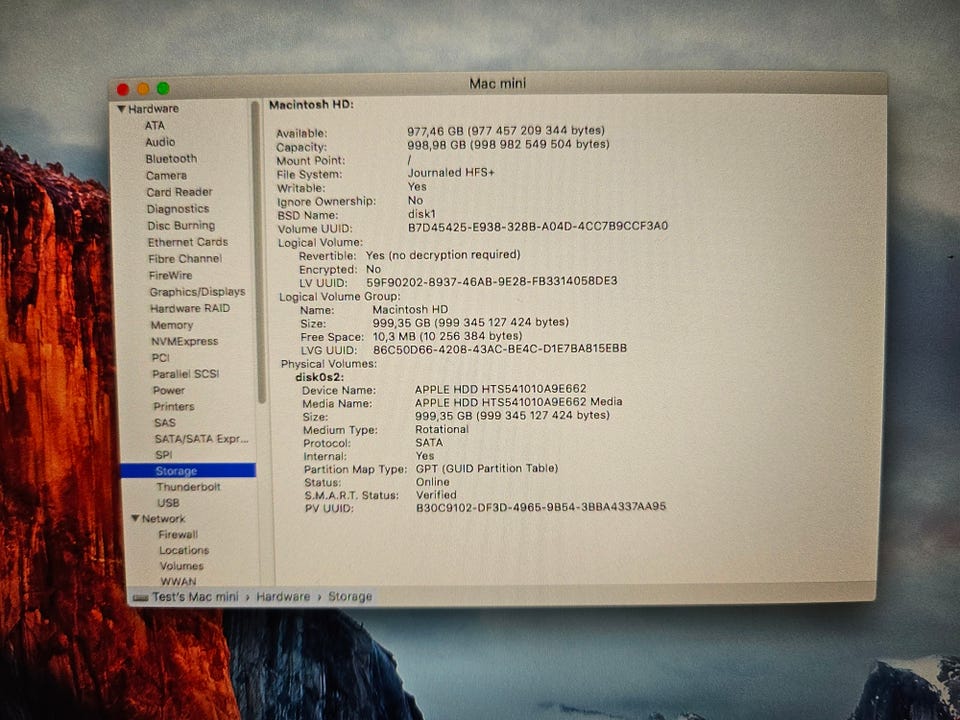
Task: Click the green zoom window button
Action: (x=163, y=89)
